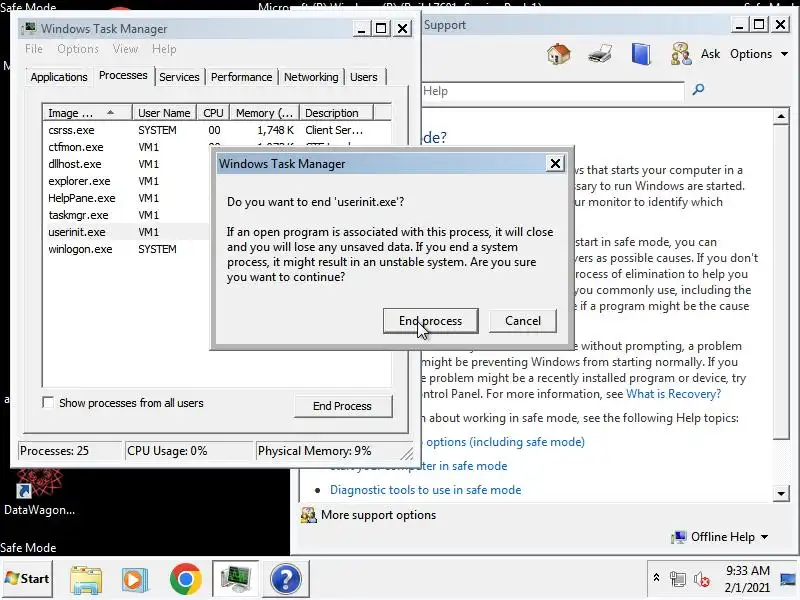Open options (including safe mode) link

point(505,442)
